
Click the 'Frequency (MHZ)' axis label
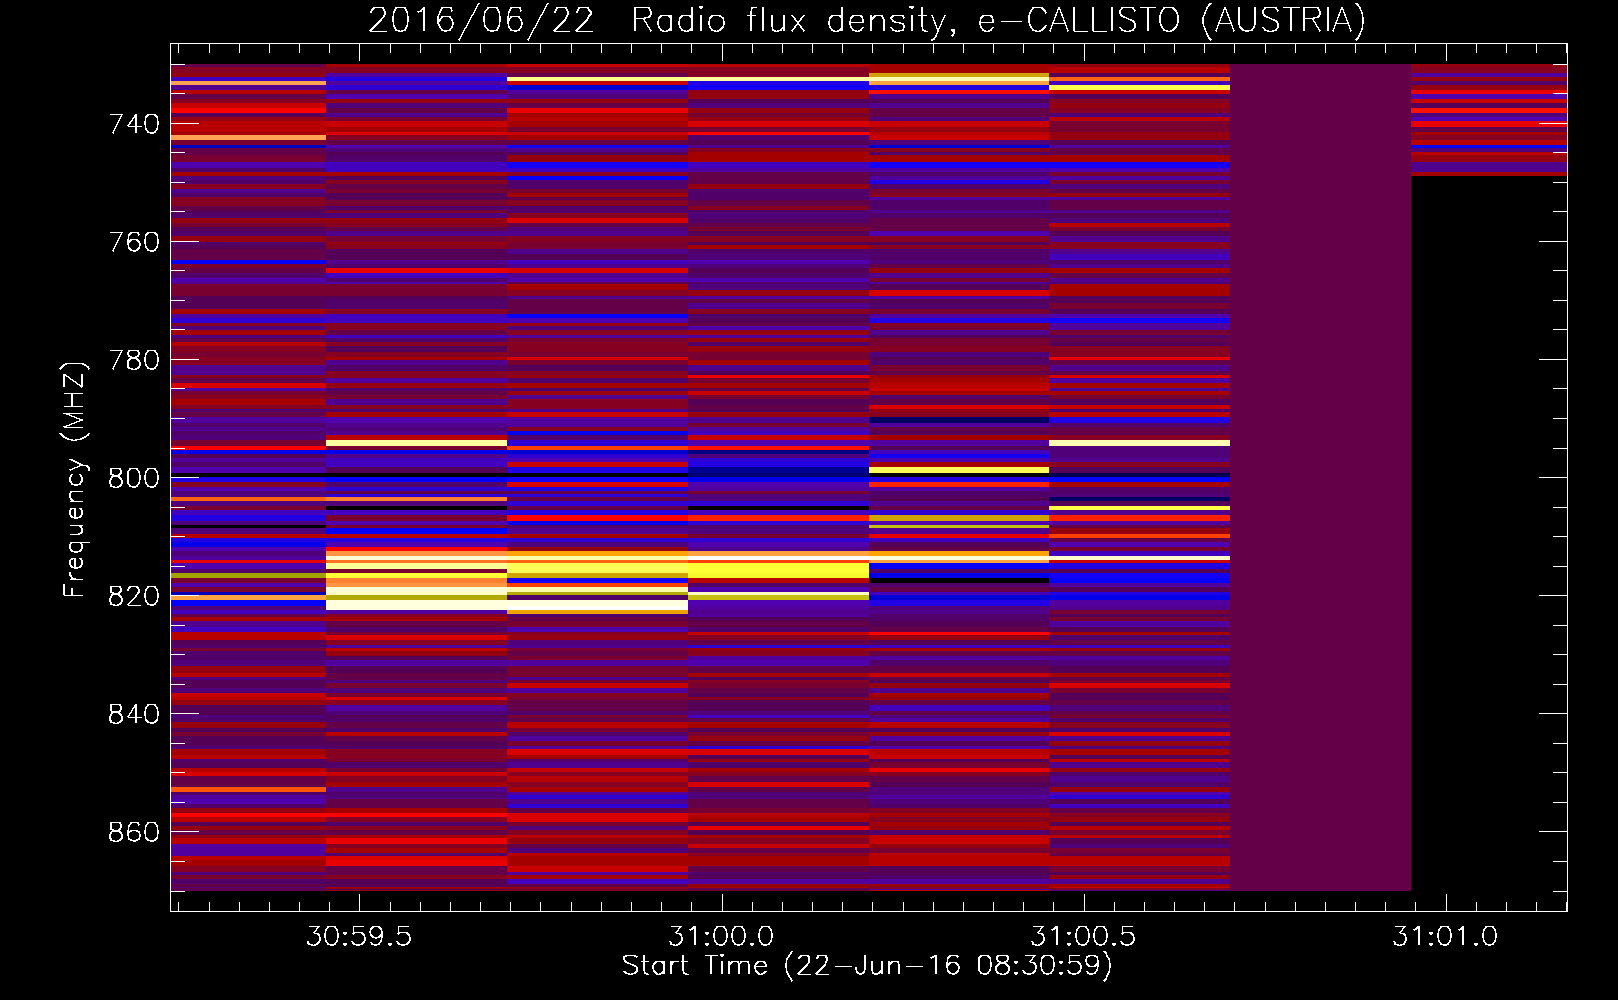coord(74,479)
